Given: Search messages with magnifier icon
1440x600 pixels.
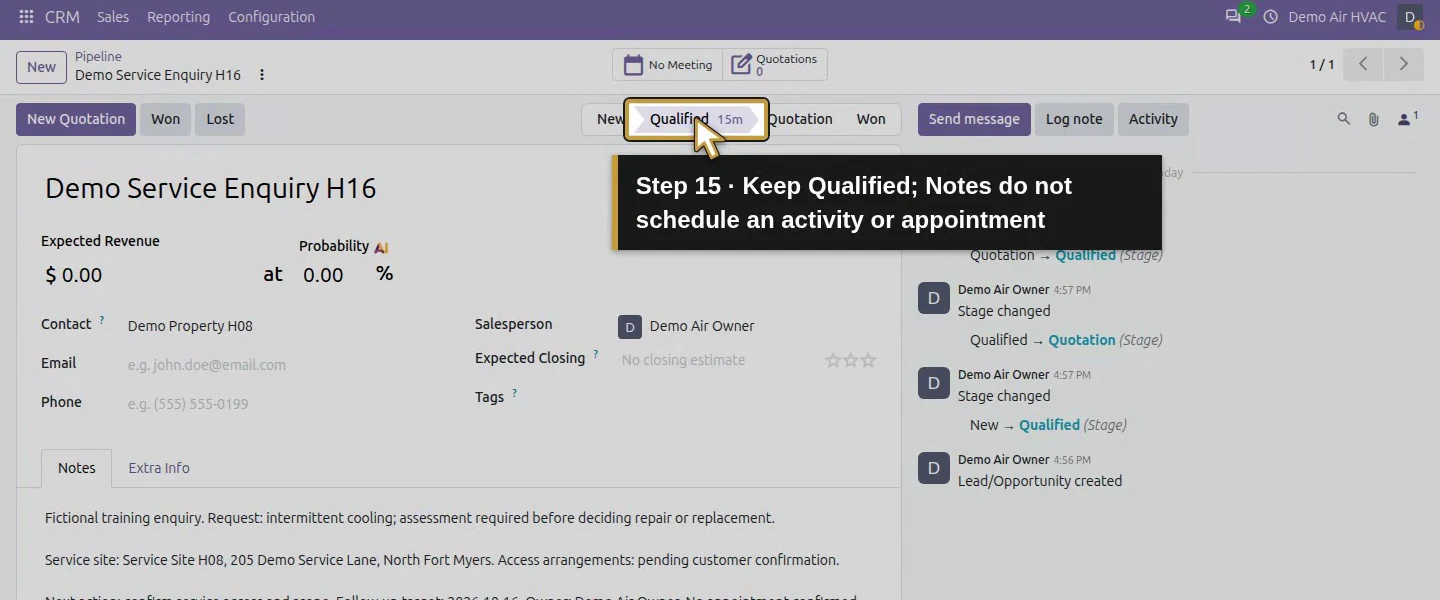Looking at the screenshot, I should [x=1344, y=119].
